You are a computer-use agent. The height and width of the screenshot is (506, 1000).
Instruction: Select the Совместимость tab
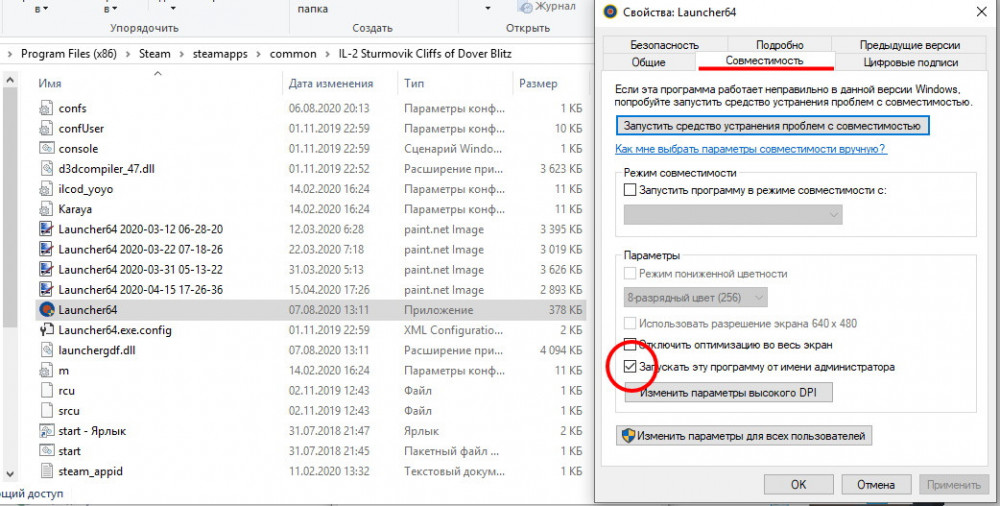pyautogui.click(x=765, y=61)
